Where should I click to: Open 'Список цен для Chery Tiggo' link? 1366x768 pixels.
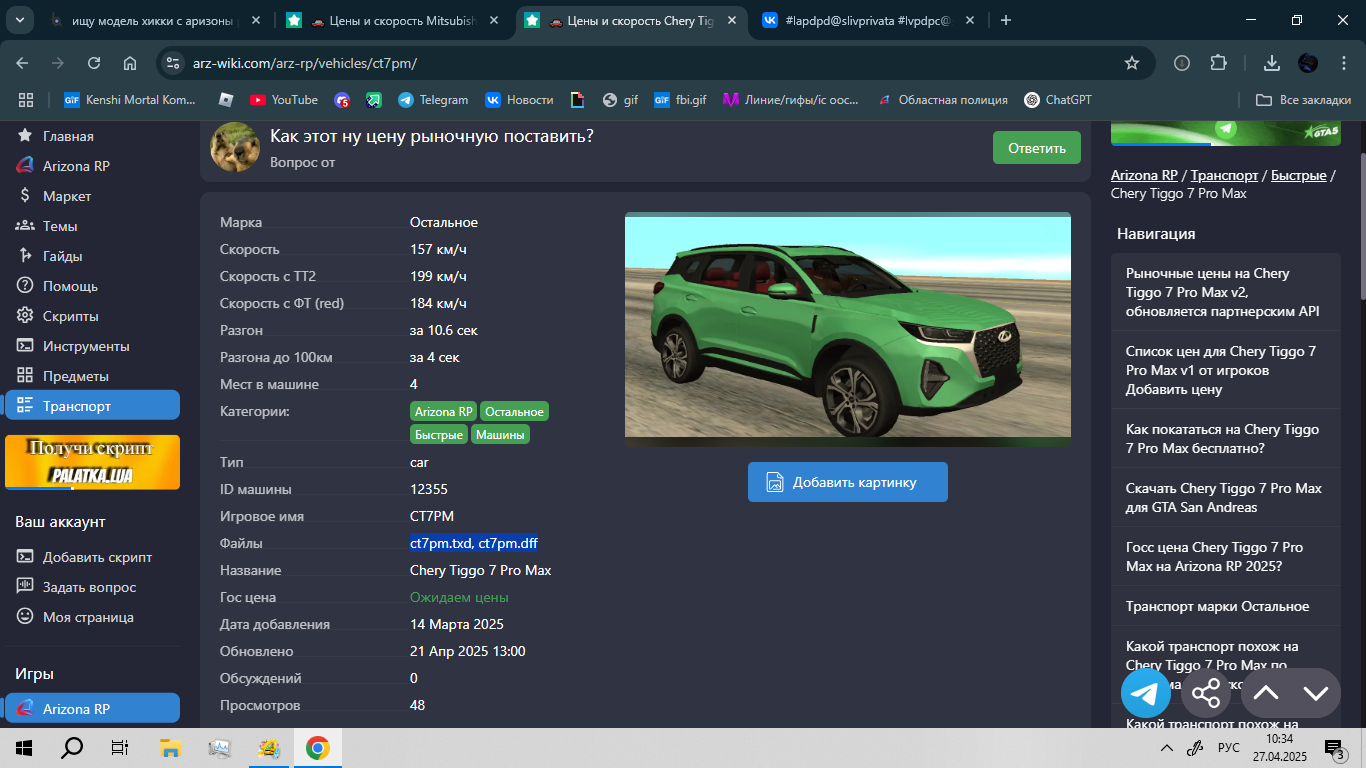(1226, 370)
